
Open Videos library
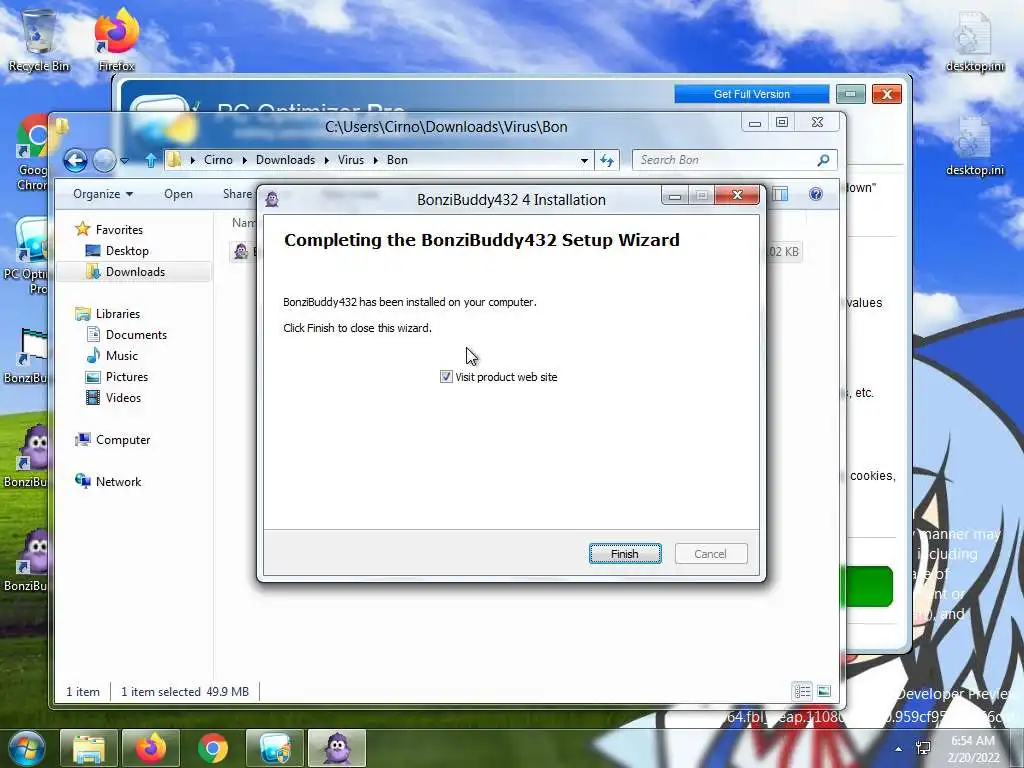click(123, 398)
